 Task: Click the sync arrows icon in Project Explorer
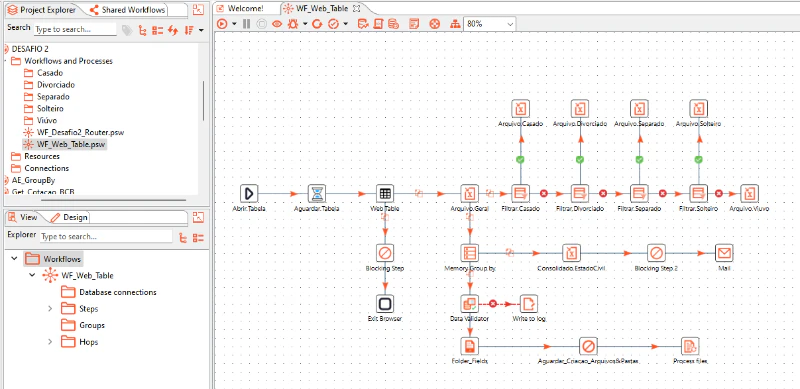pyautogui.click(x=173, y=31)
